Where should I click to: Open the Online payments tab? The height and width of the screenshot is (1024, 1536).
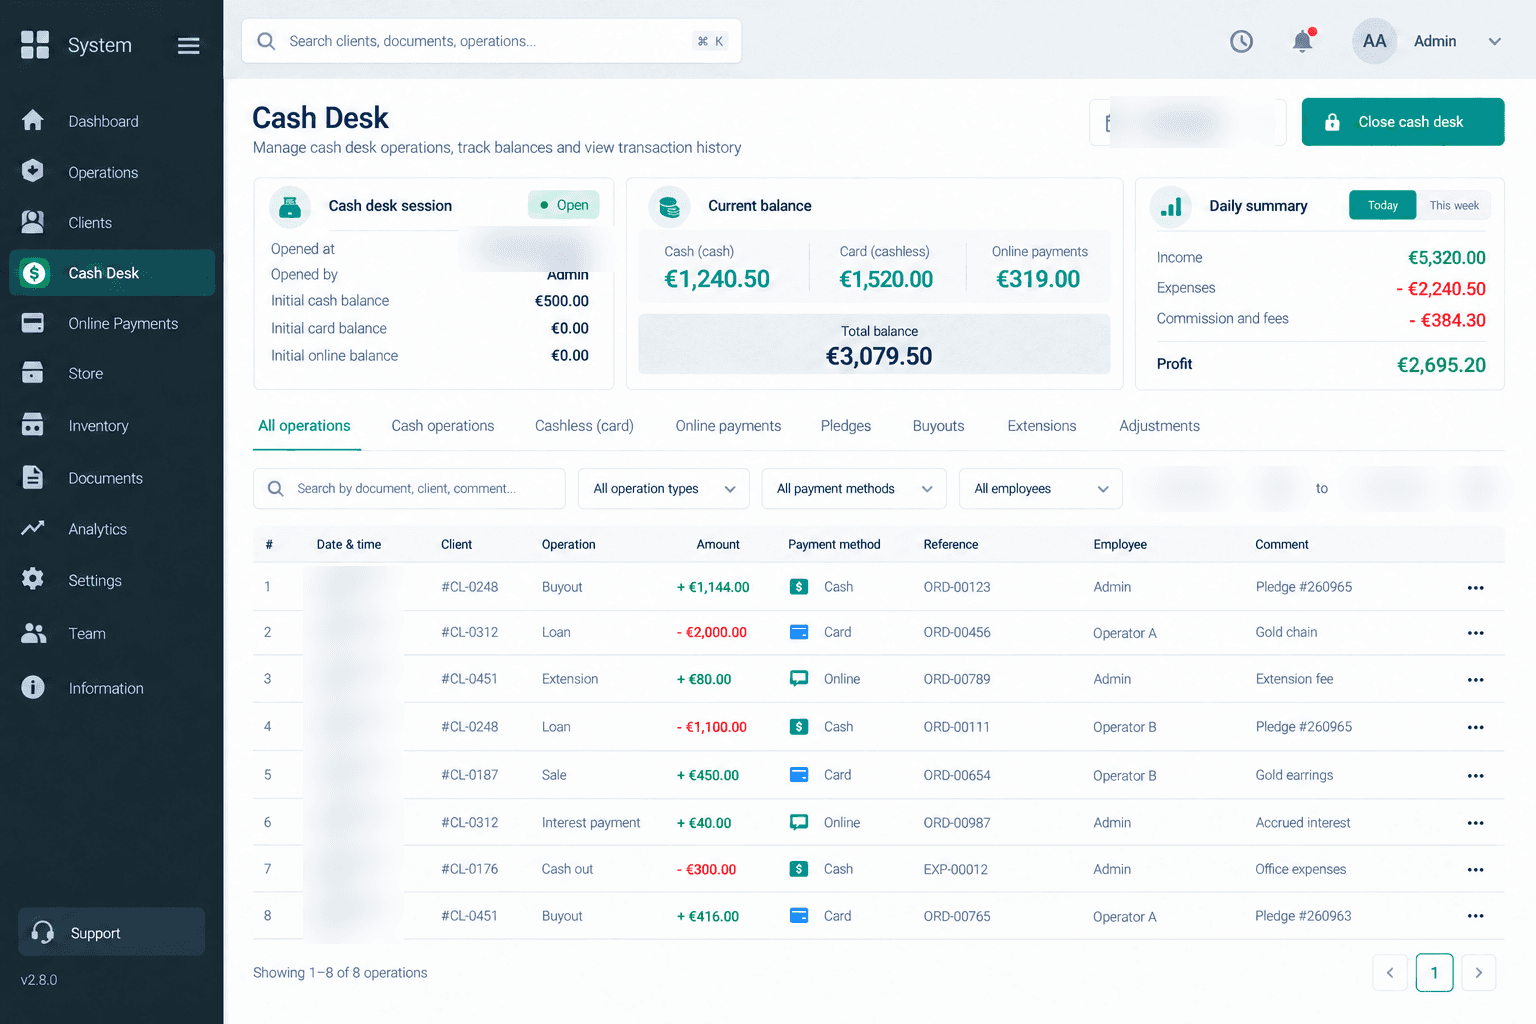click(728, 426)
